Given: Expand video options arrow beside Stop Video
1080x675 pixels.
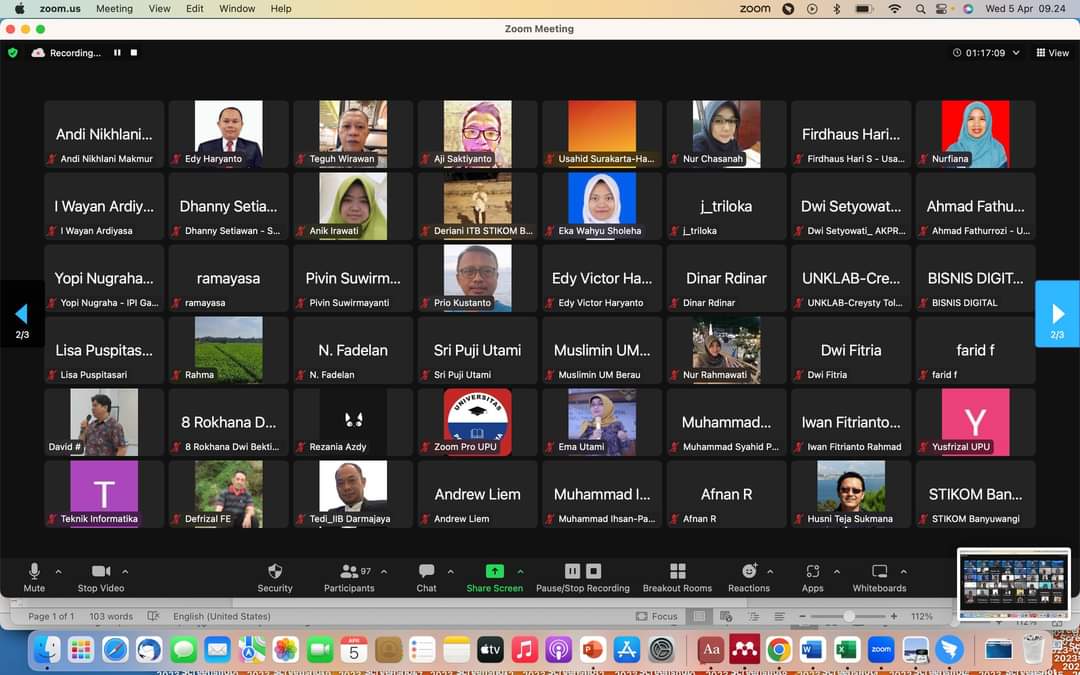Looking at the screenshot, I should pos(125,572).
